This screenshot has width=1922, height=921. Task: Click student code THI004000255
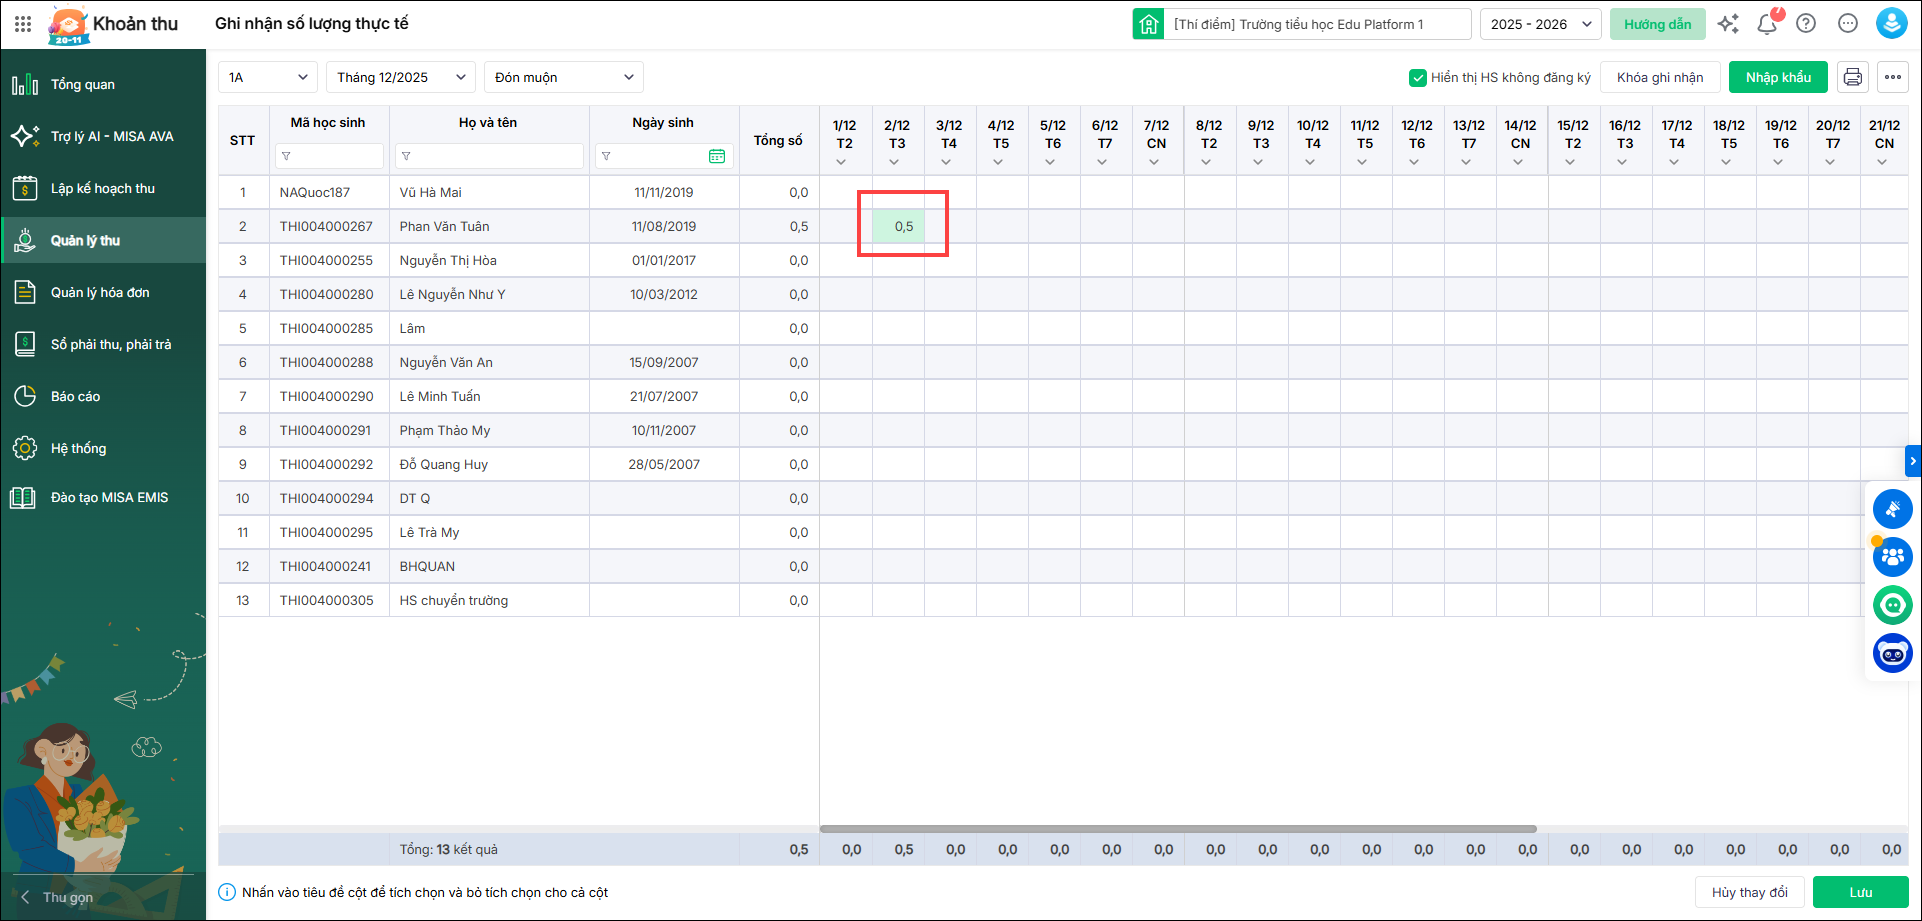pyautogui.click(x=326, y=260)
